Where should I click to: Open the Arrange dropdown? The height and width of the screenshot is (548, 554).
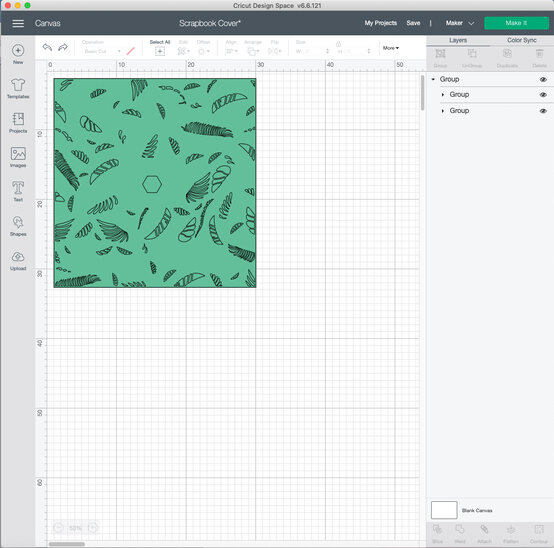click(x=253, y=52)
